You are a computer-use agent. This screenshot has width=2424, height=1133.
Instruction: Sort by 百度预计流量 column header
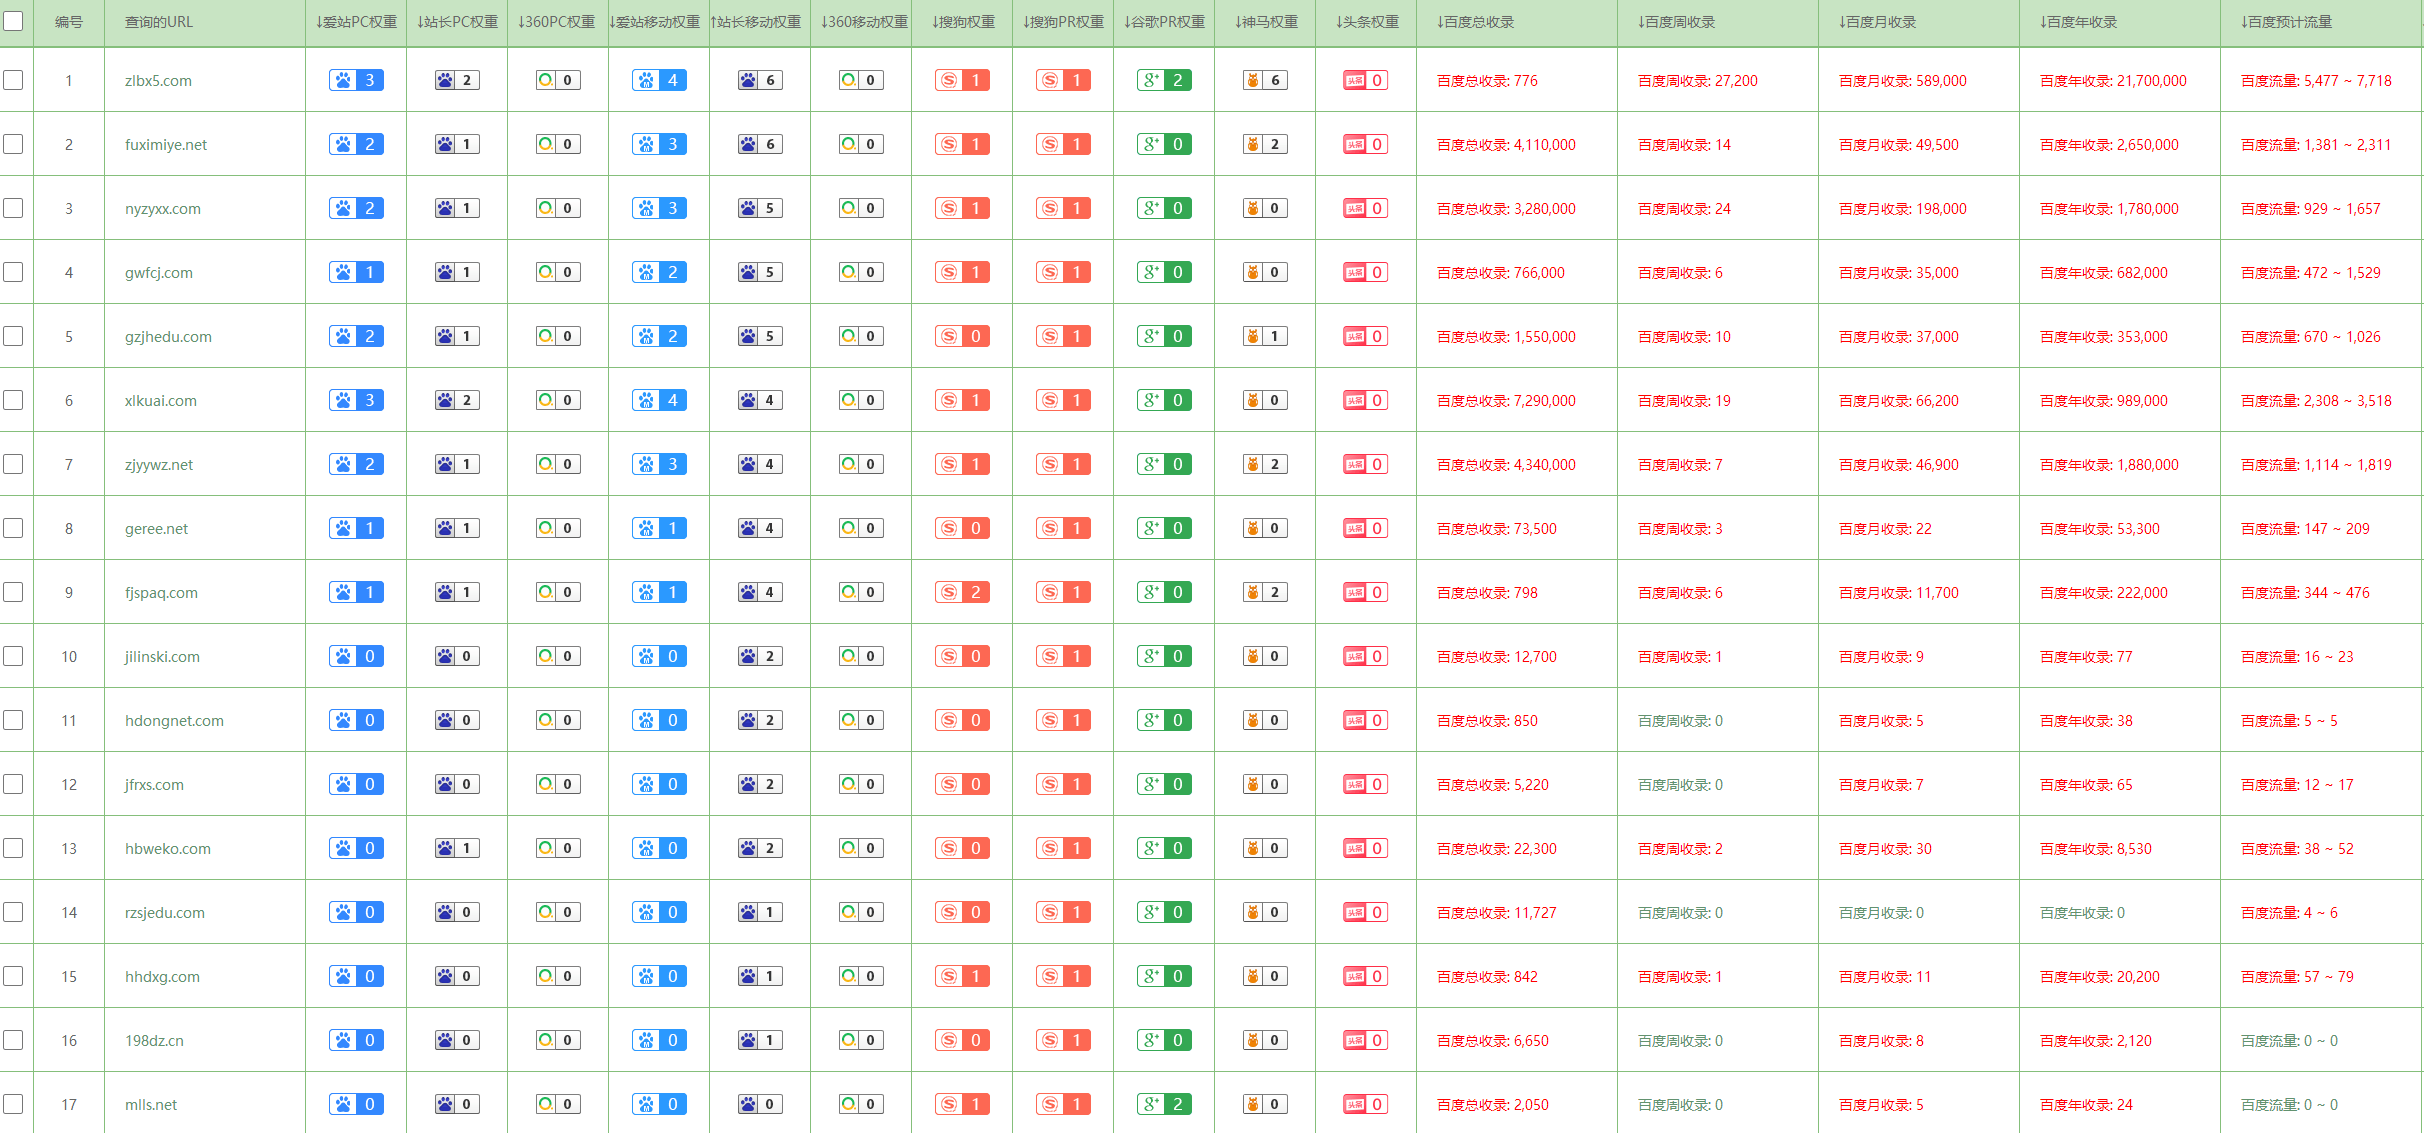[x=2286, y=22]
